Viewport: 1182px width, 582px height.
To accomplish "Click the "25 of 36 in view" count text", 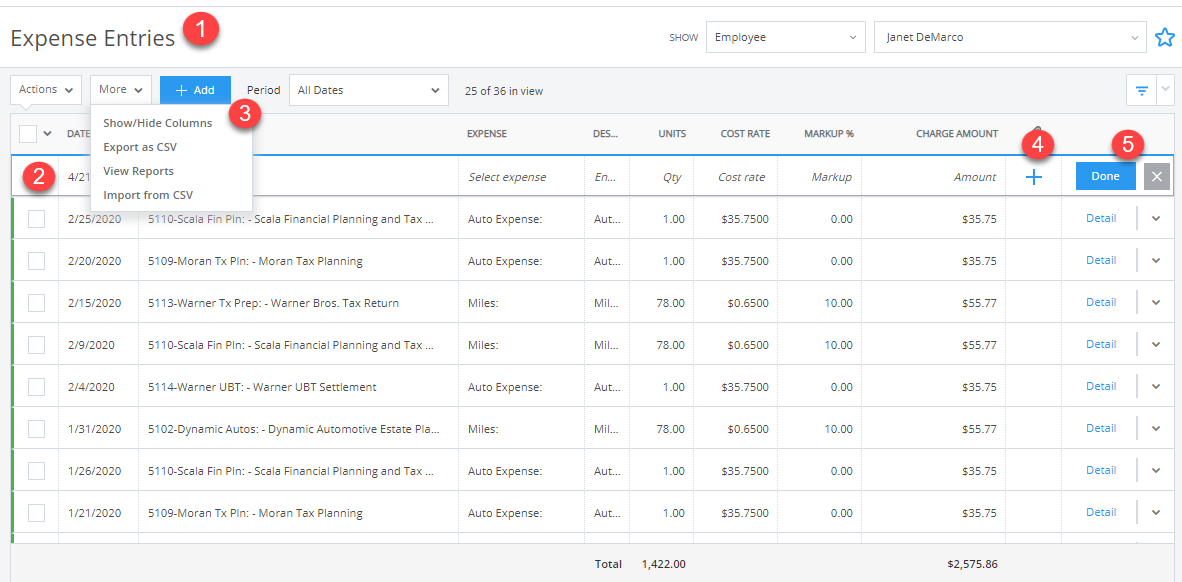I will (x=505, y=90).
